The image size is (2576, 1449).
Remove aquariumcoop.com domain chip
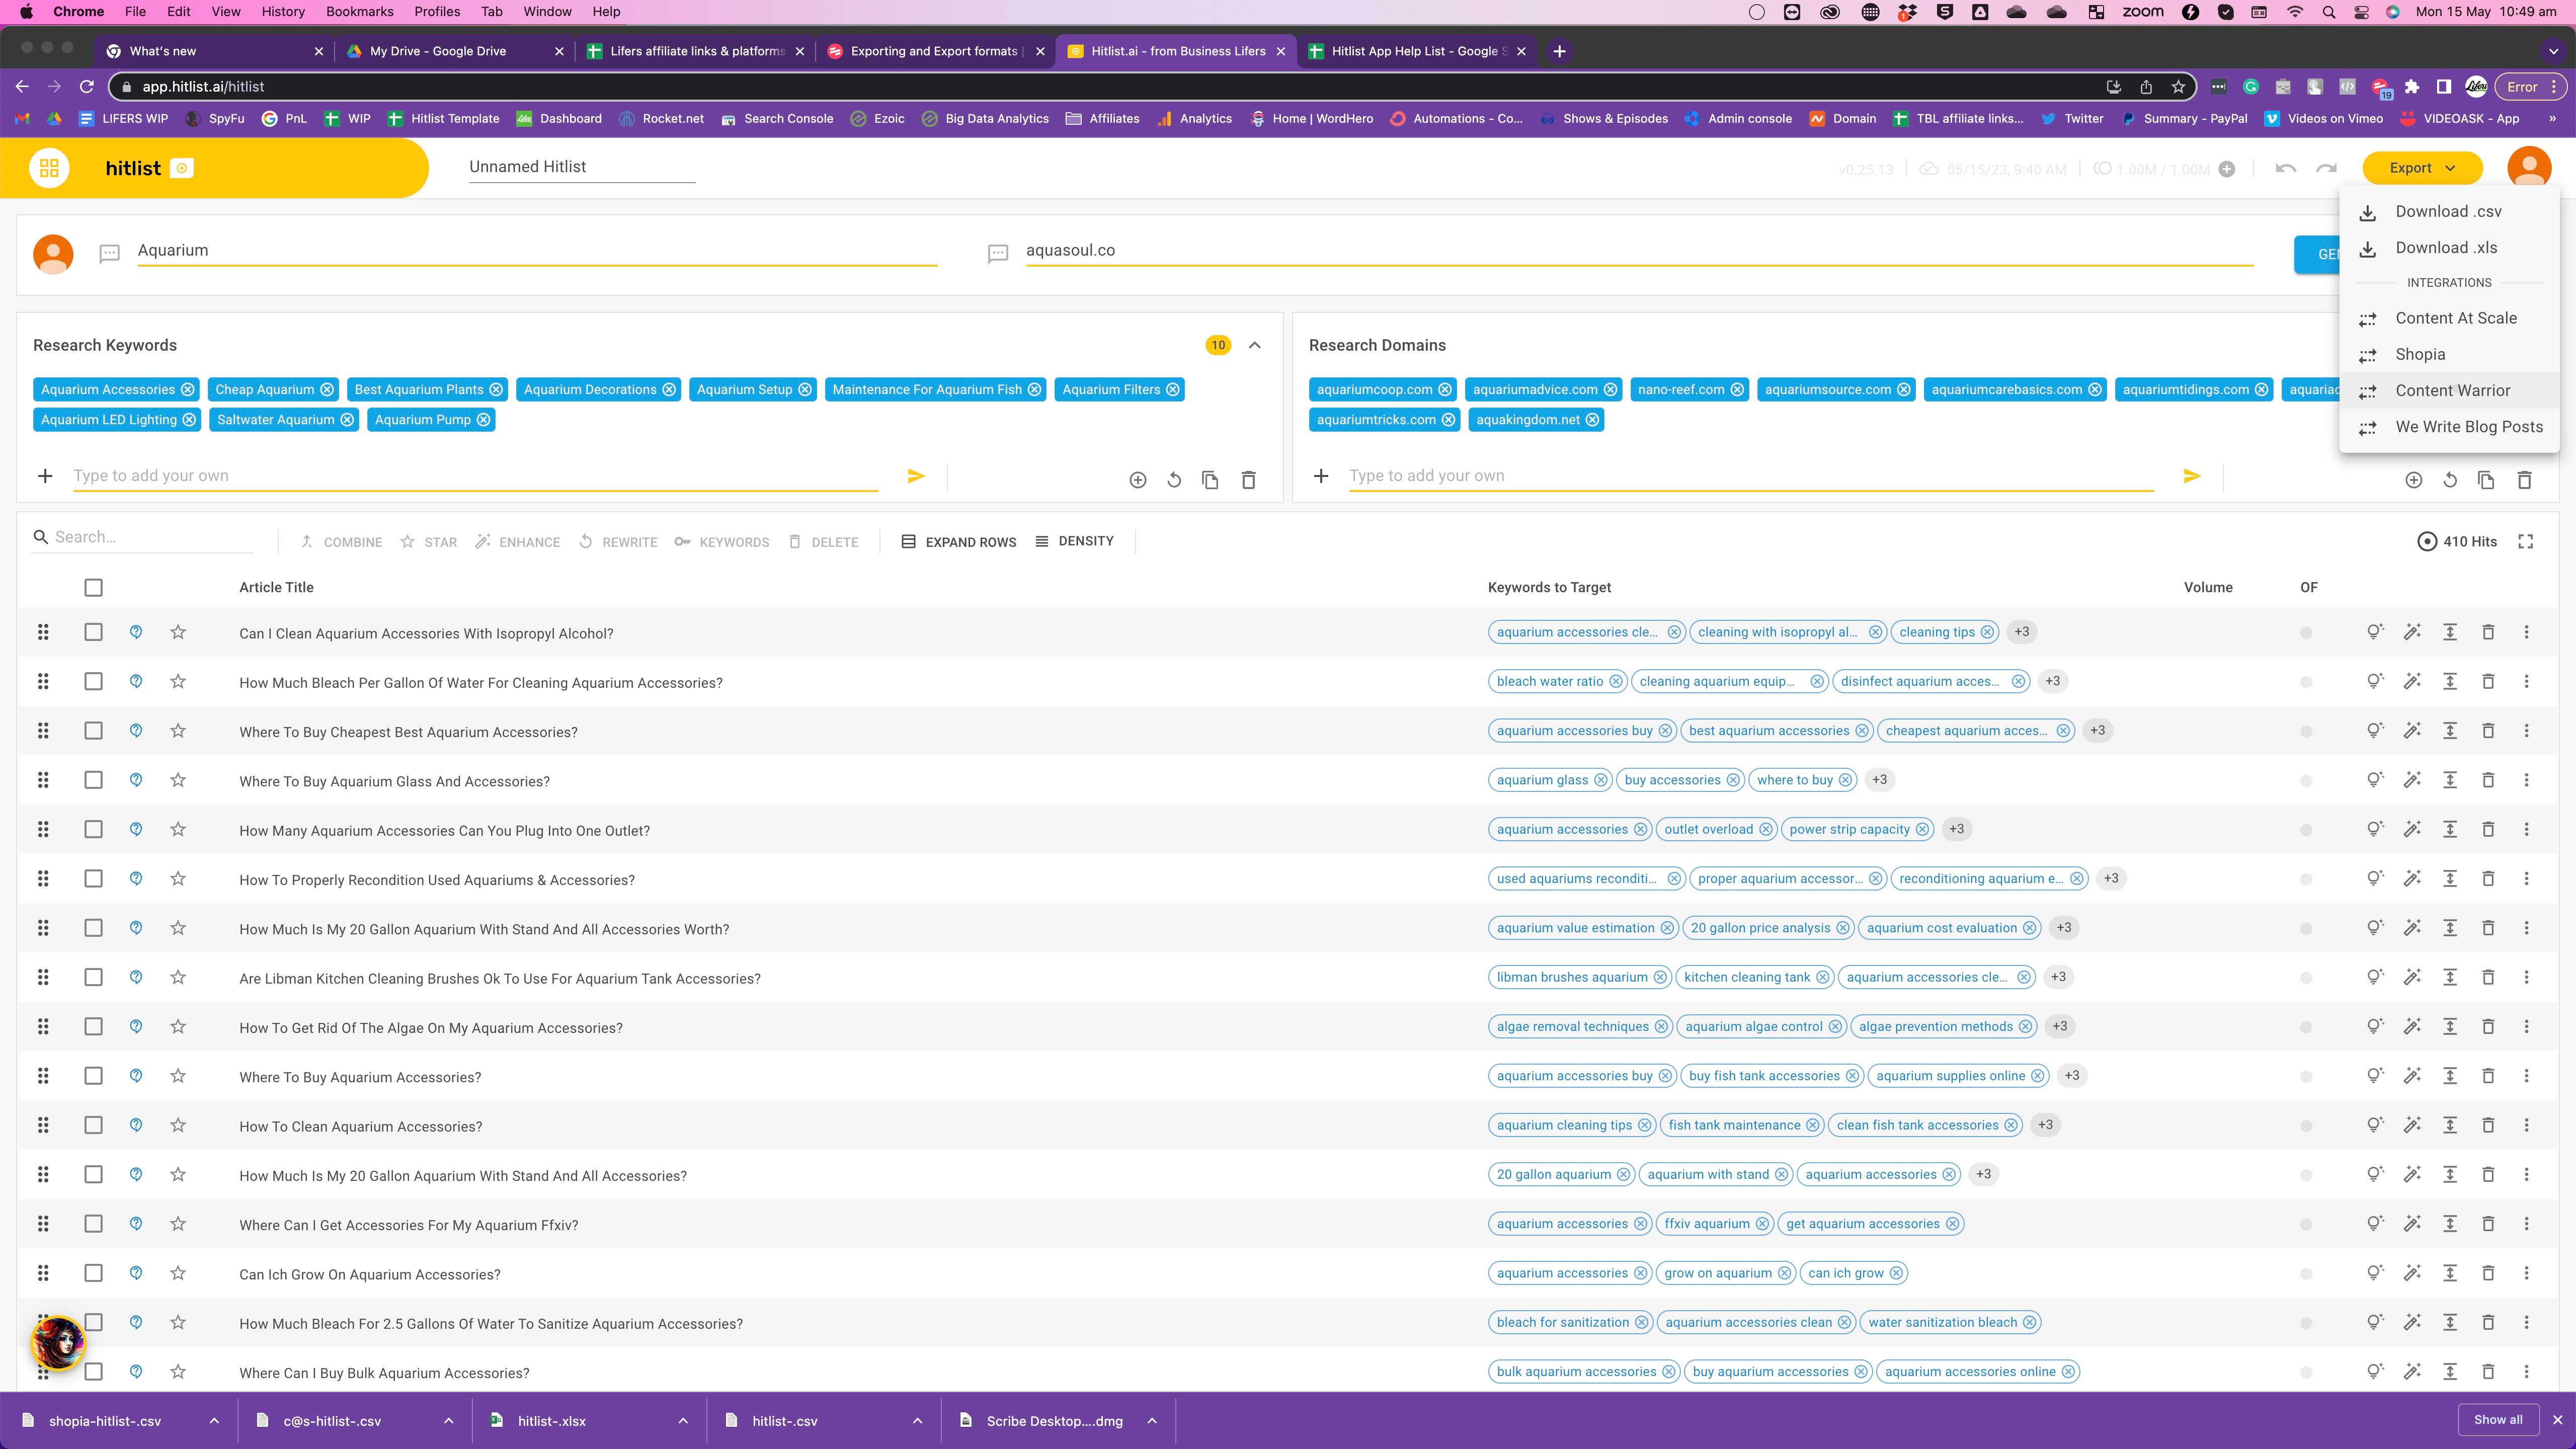[1445, 390]
